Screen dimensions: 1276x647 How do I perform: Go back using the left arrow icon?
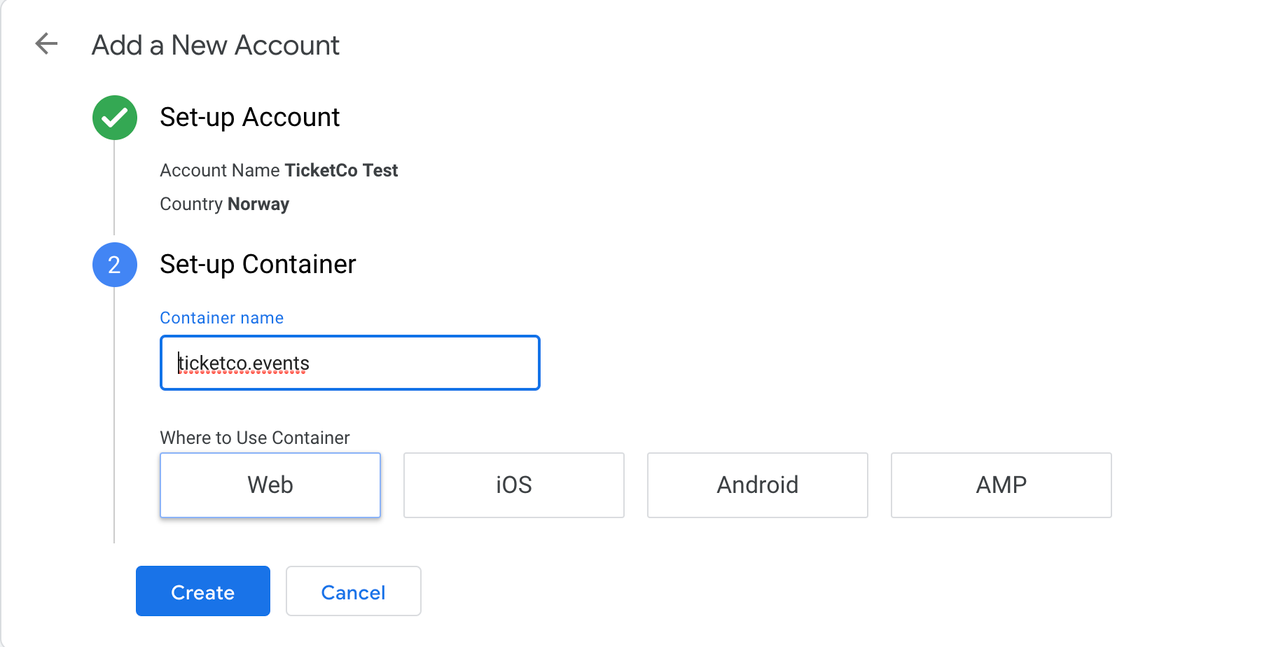(x=46, y=44)
